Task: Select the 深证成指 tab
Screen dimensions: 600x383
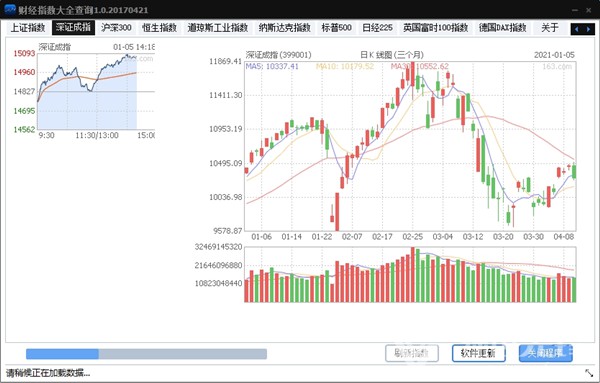Action: click(73, 28)
